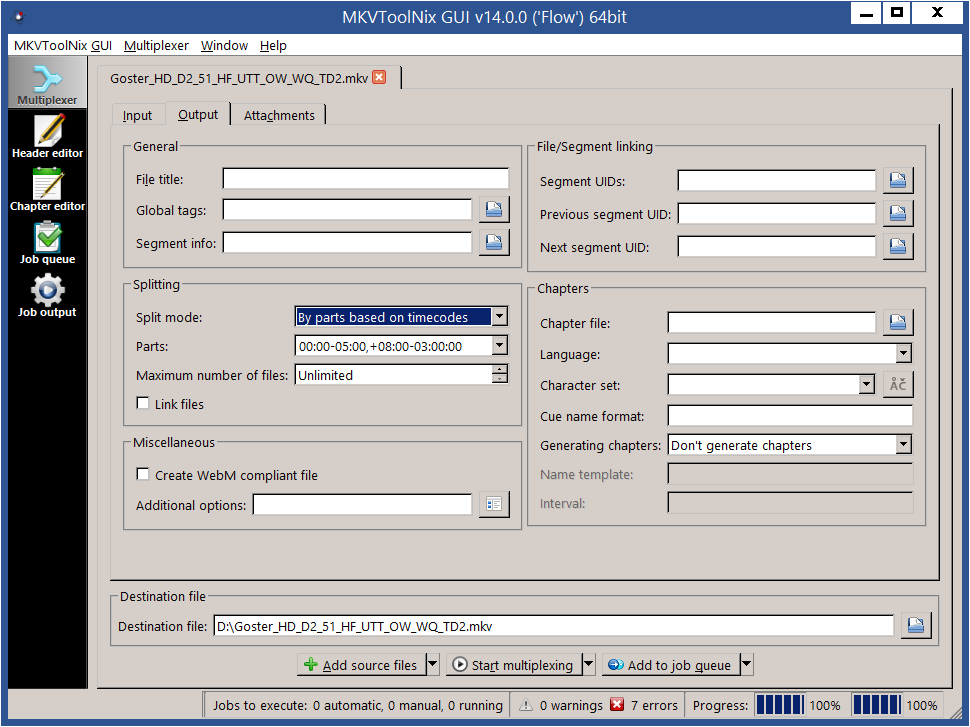This screenshot has height=727, width=970.
Task: Browse for Destination file location
Action: pyautogui.click(x=916, y=626)
